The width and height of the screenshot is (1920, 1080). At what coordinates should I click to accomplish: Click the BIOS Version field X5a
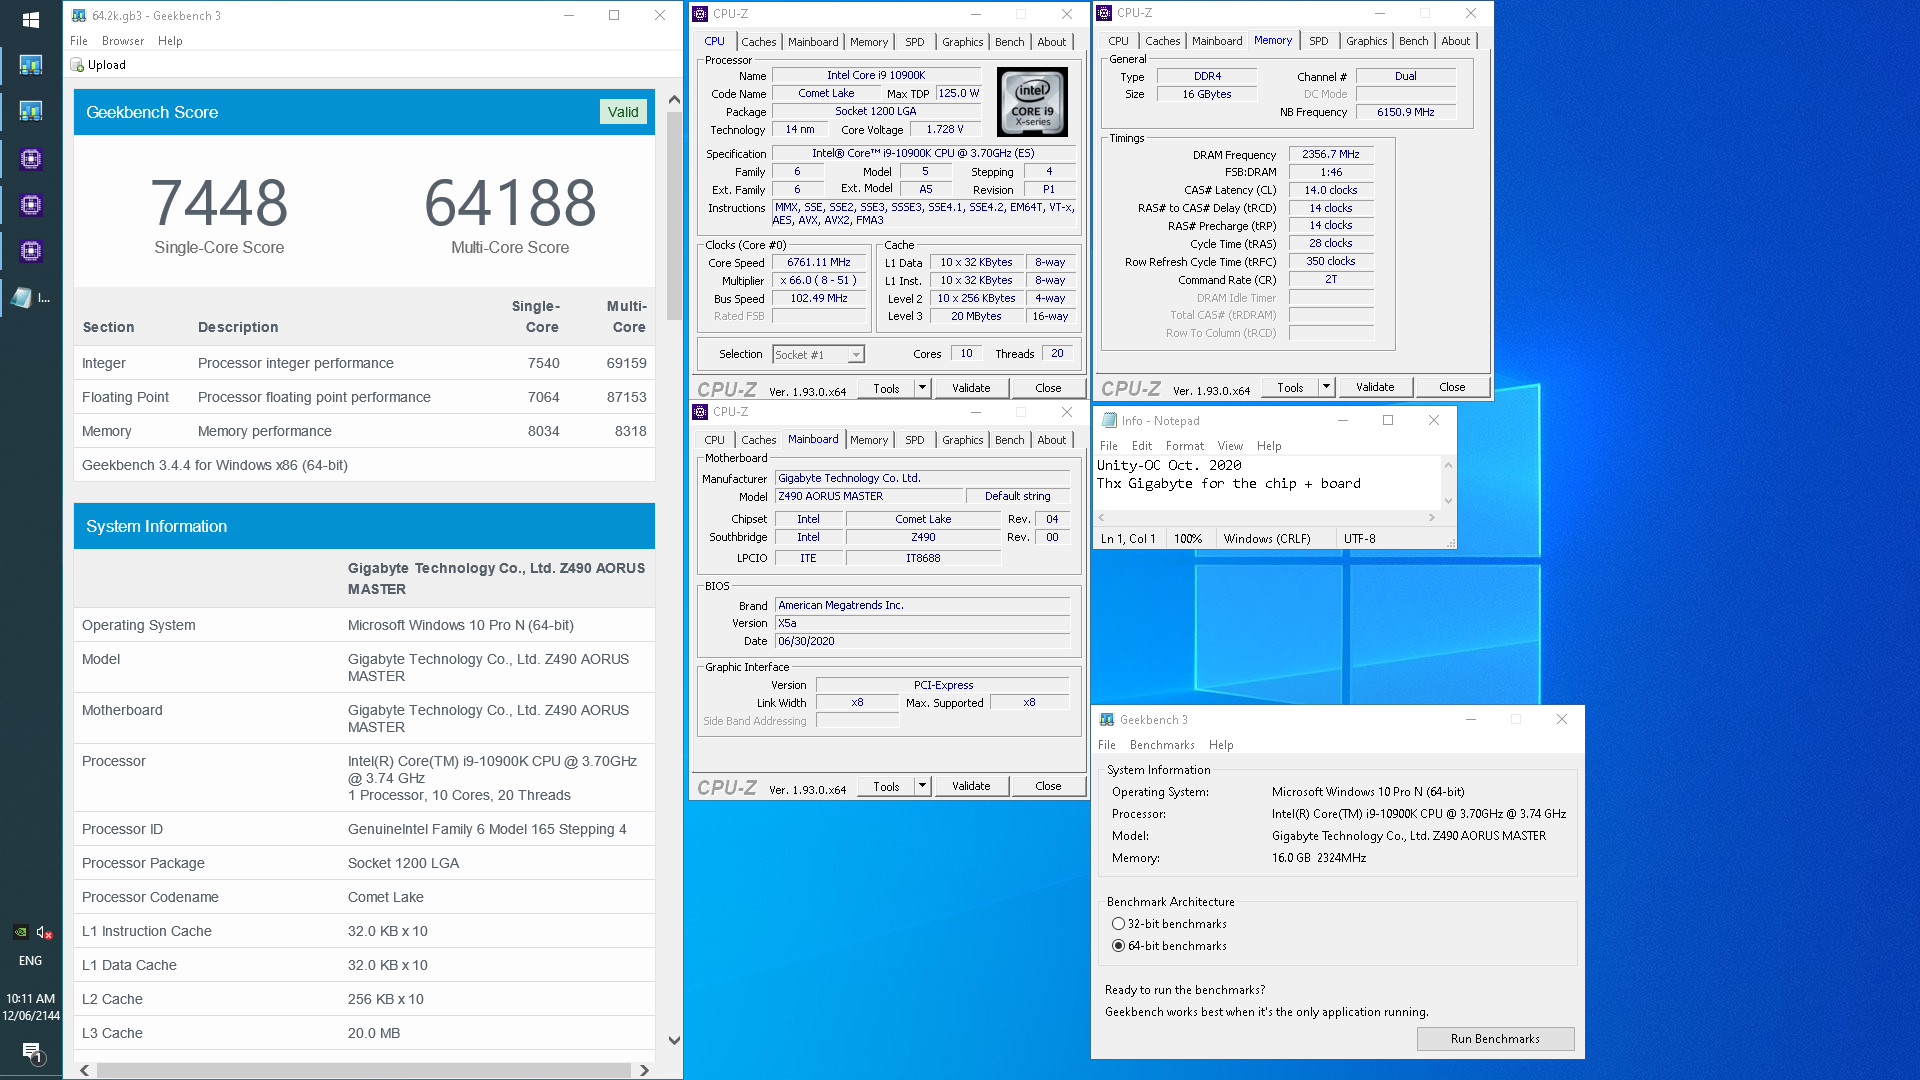[x=922, y=623]
